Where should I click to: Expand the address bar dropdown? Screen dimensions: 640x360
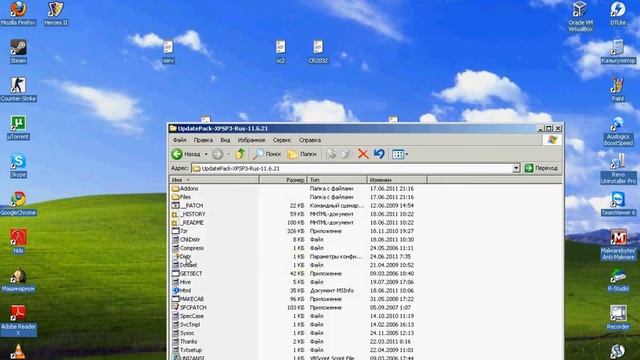click(516, 168)
